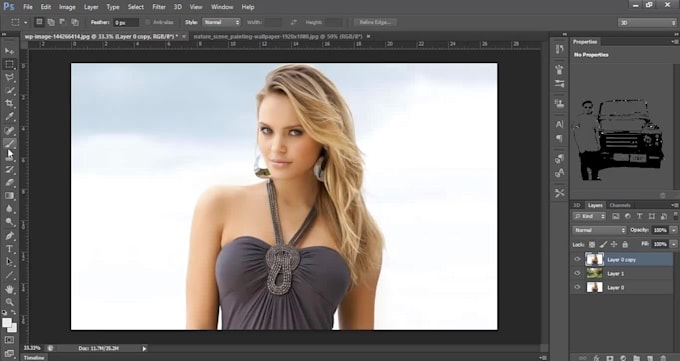The height and width of the screenshot is (361, 680).
Task: Select the History Brush tool
Action: [x=10, y=170]
